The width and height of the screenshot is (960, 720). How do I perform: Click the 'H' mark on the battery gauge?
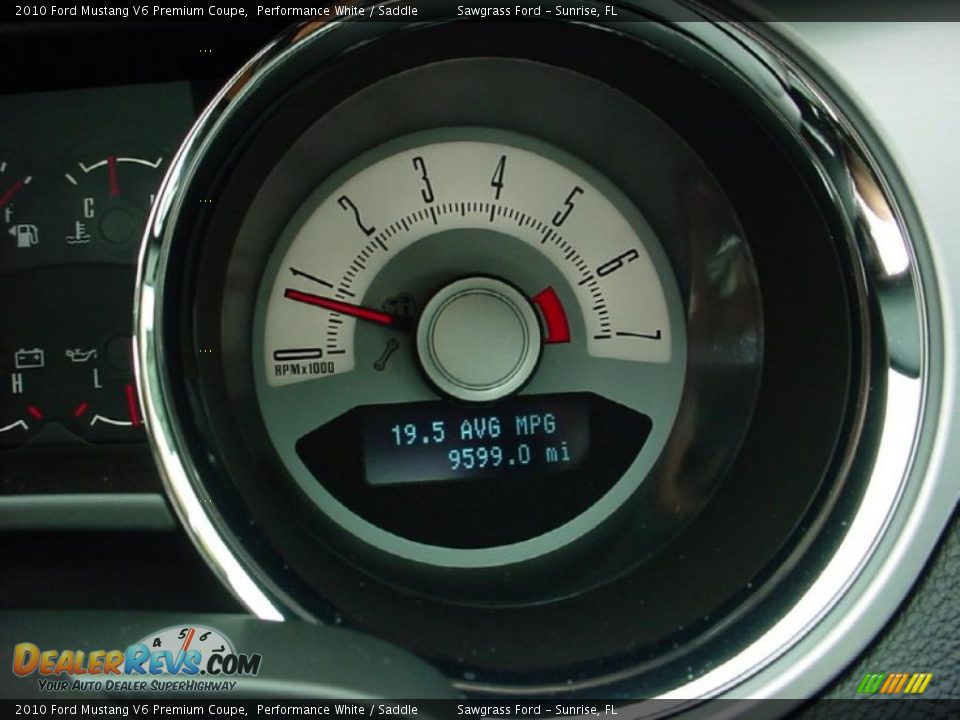17,383
